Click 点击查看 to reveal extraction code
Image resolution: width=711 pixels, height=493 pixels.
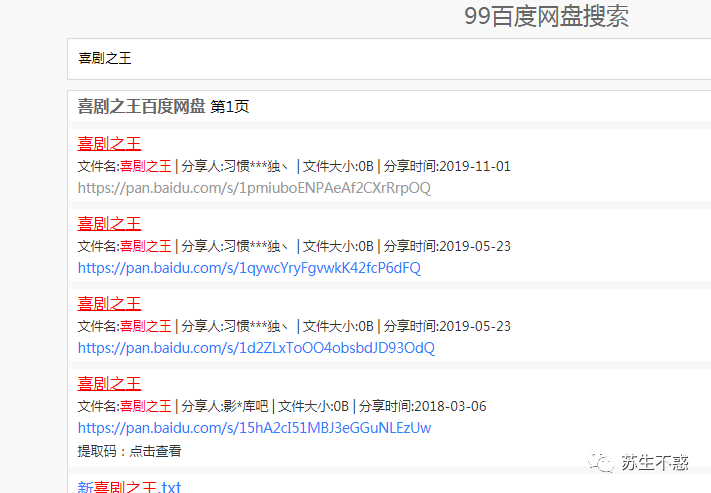point(156,451)
